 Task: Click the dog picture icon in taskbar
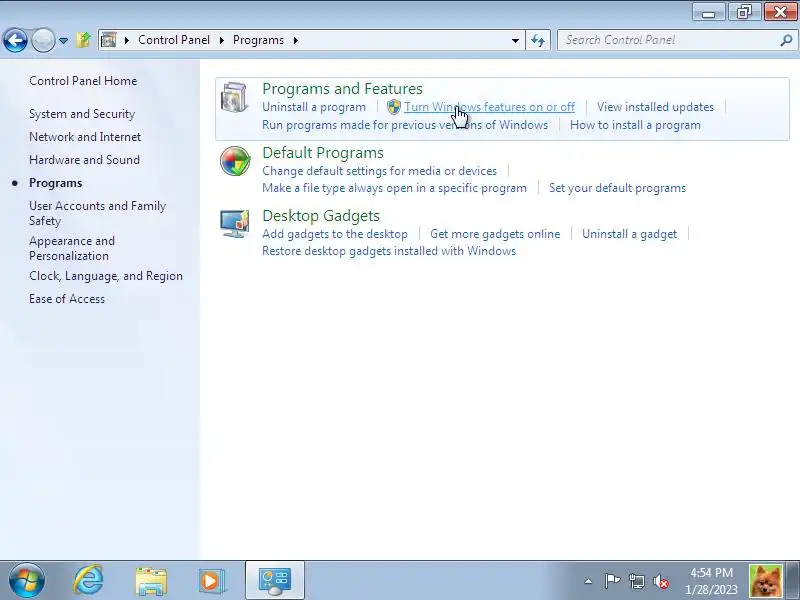point(765,581)
